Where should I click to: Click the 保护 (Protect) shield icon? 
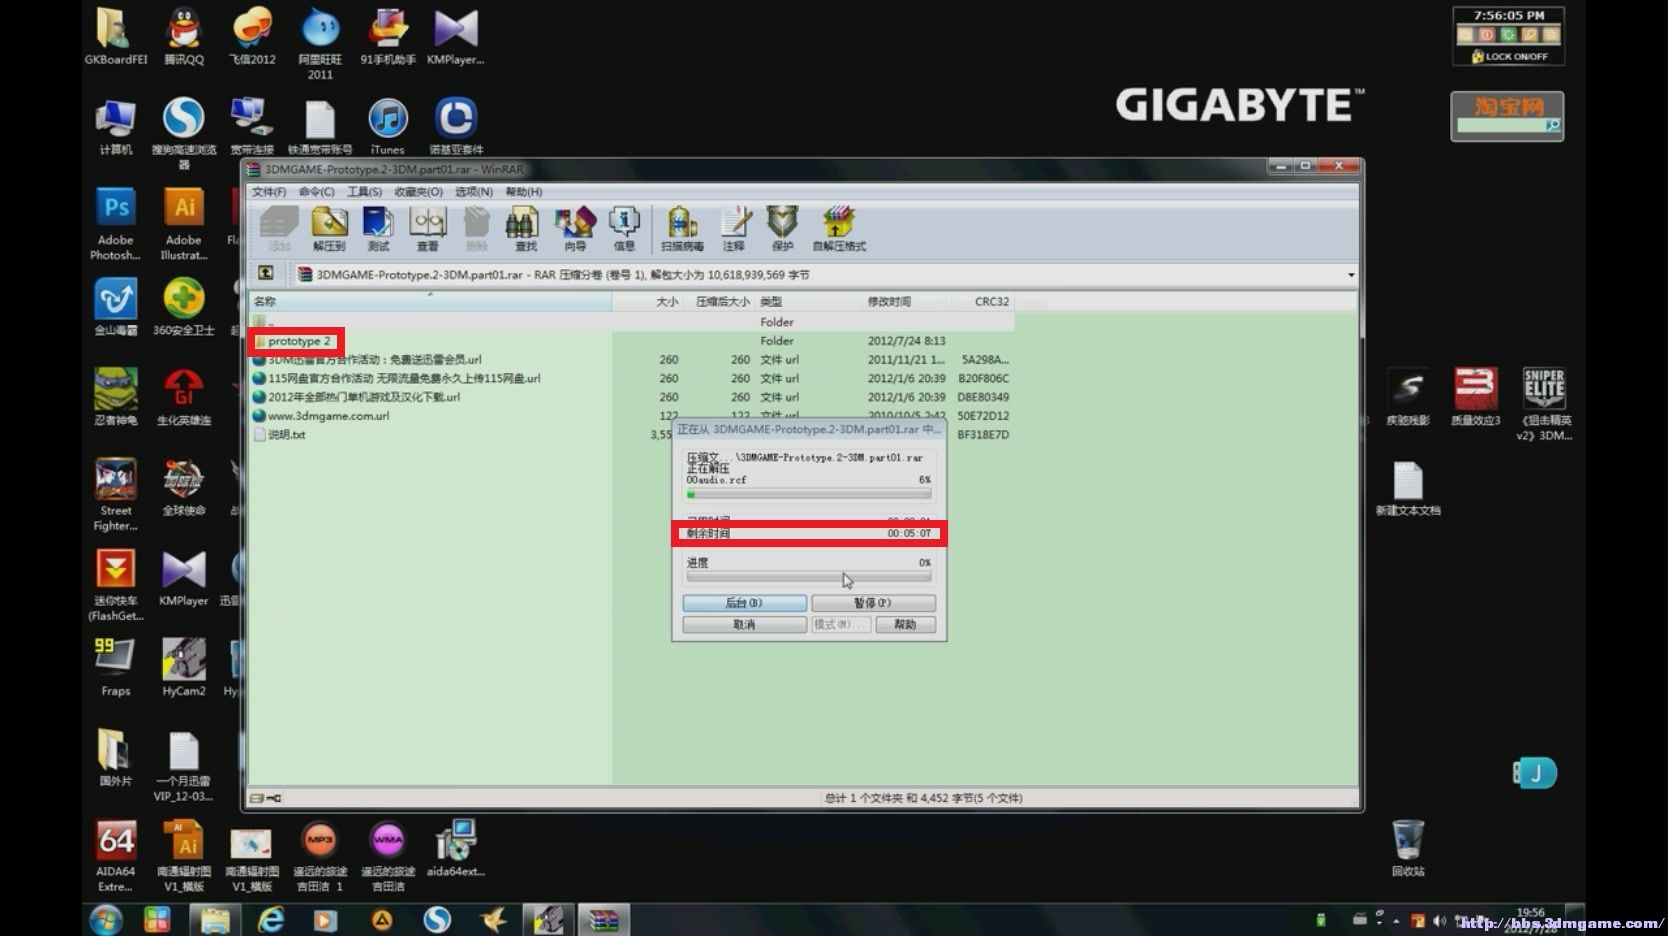pyautogui.click(x=782, y=229)
